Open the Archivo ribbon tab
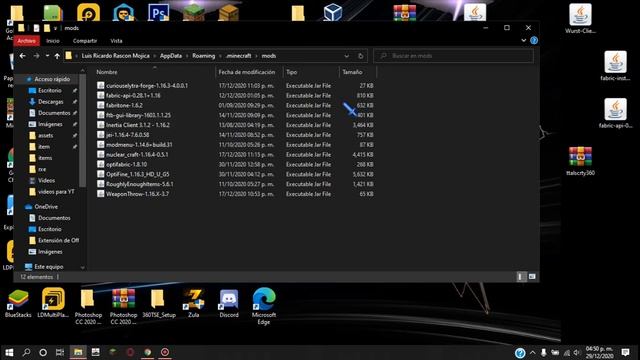Viewport: 640px width, 360px height. point(27,41)
